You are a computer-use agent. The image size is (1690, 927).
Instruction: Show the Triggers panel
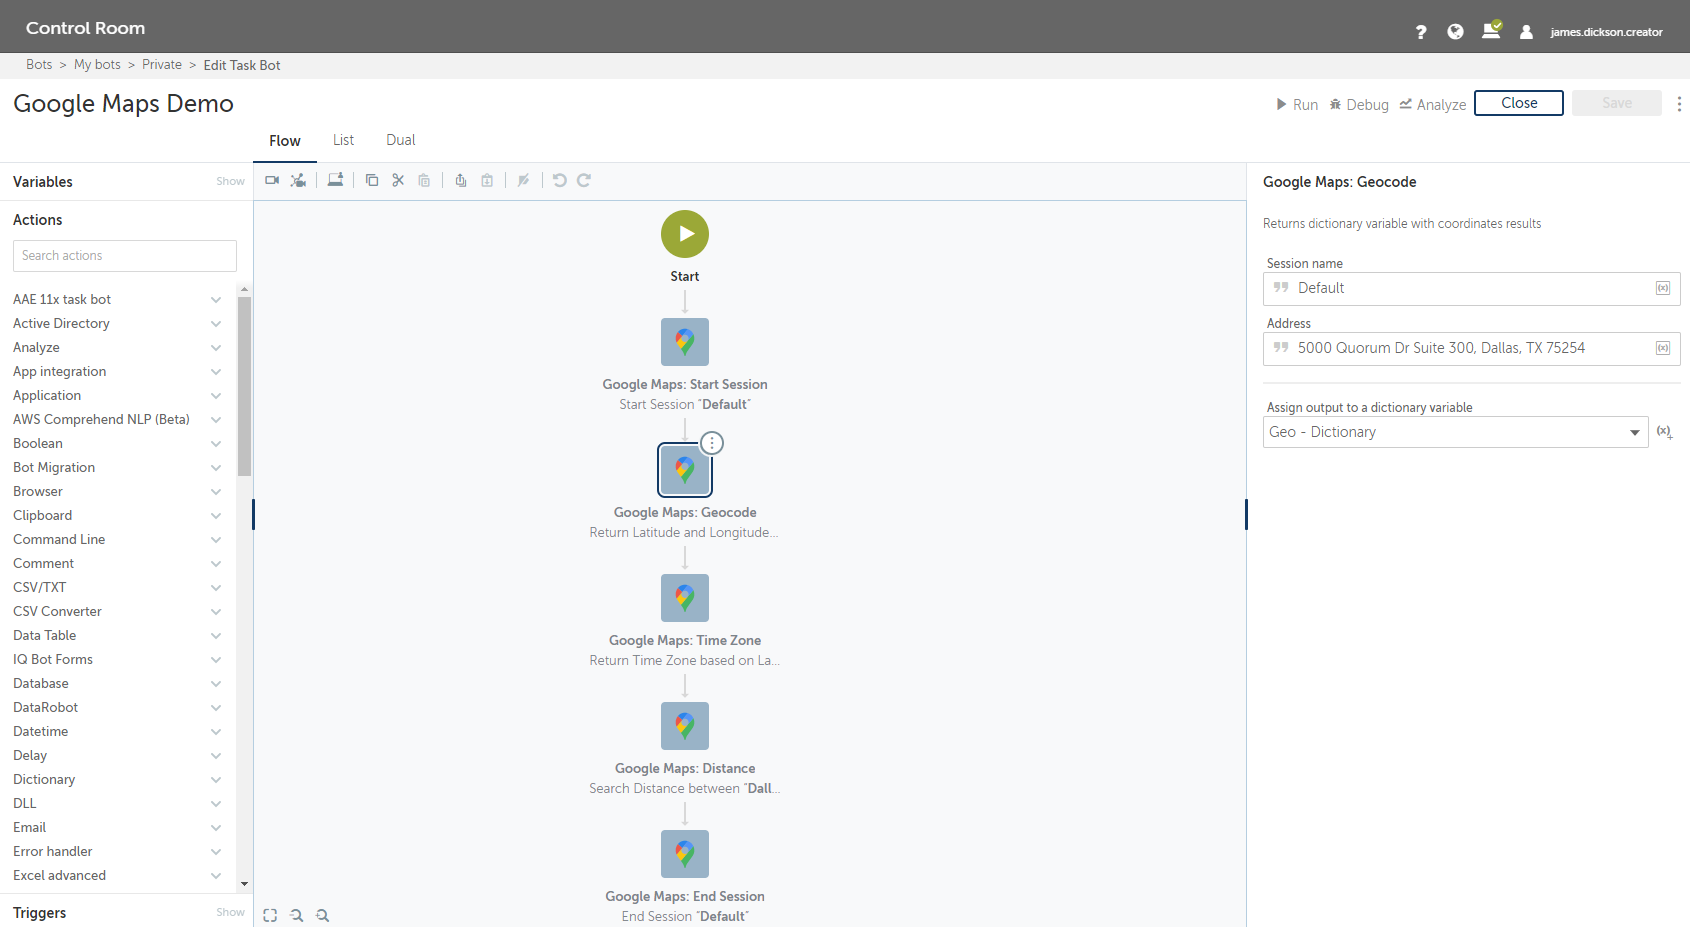coord(230,912)
